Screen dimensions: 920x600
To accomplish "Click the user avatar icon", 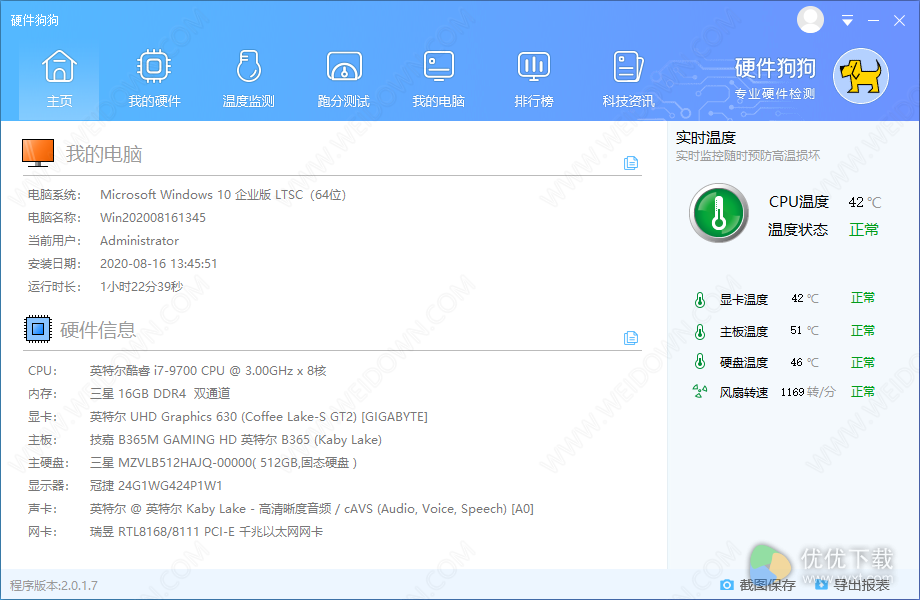I will tap(810, 19).
